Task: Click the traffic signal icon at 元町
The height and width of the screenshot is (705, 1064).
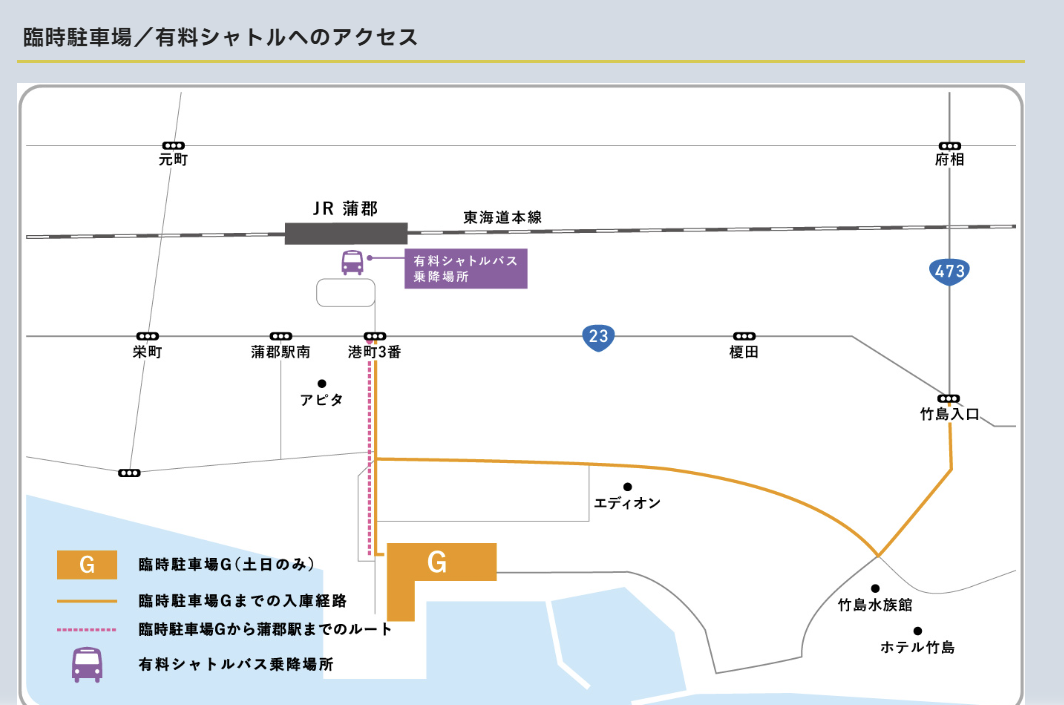Action: pyautogui.click(x=173, y=146)
